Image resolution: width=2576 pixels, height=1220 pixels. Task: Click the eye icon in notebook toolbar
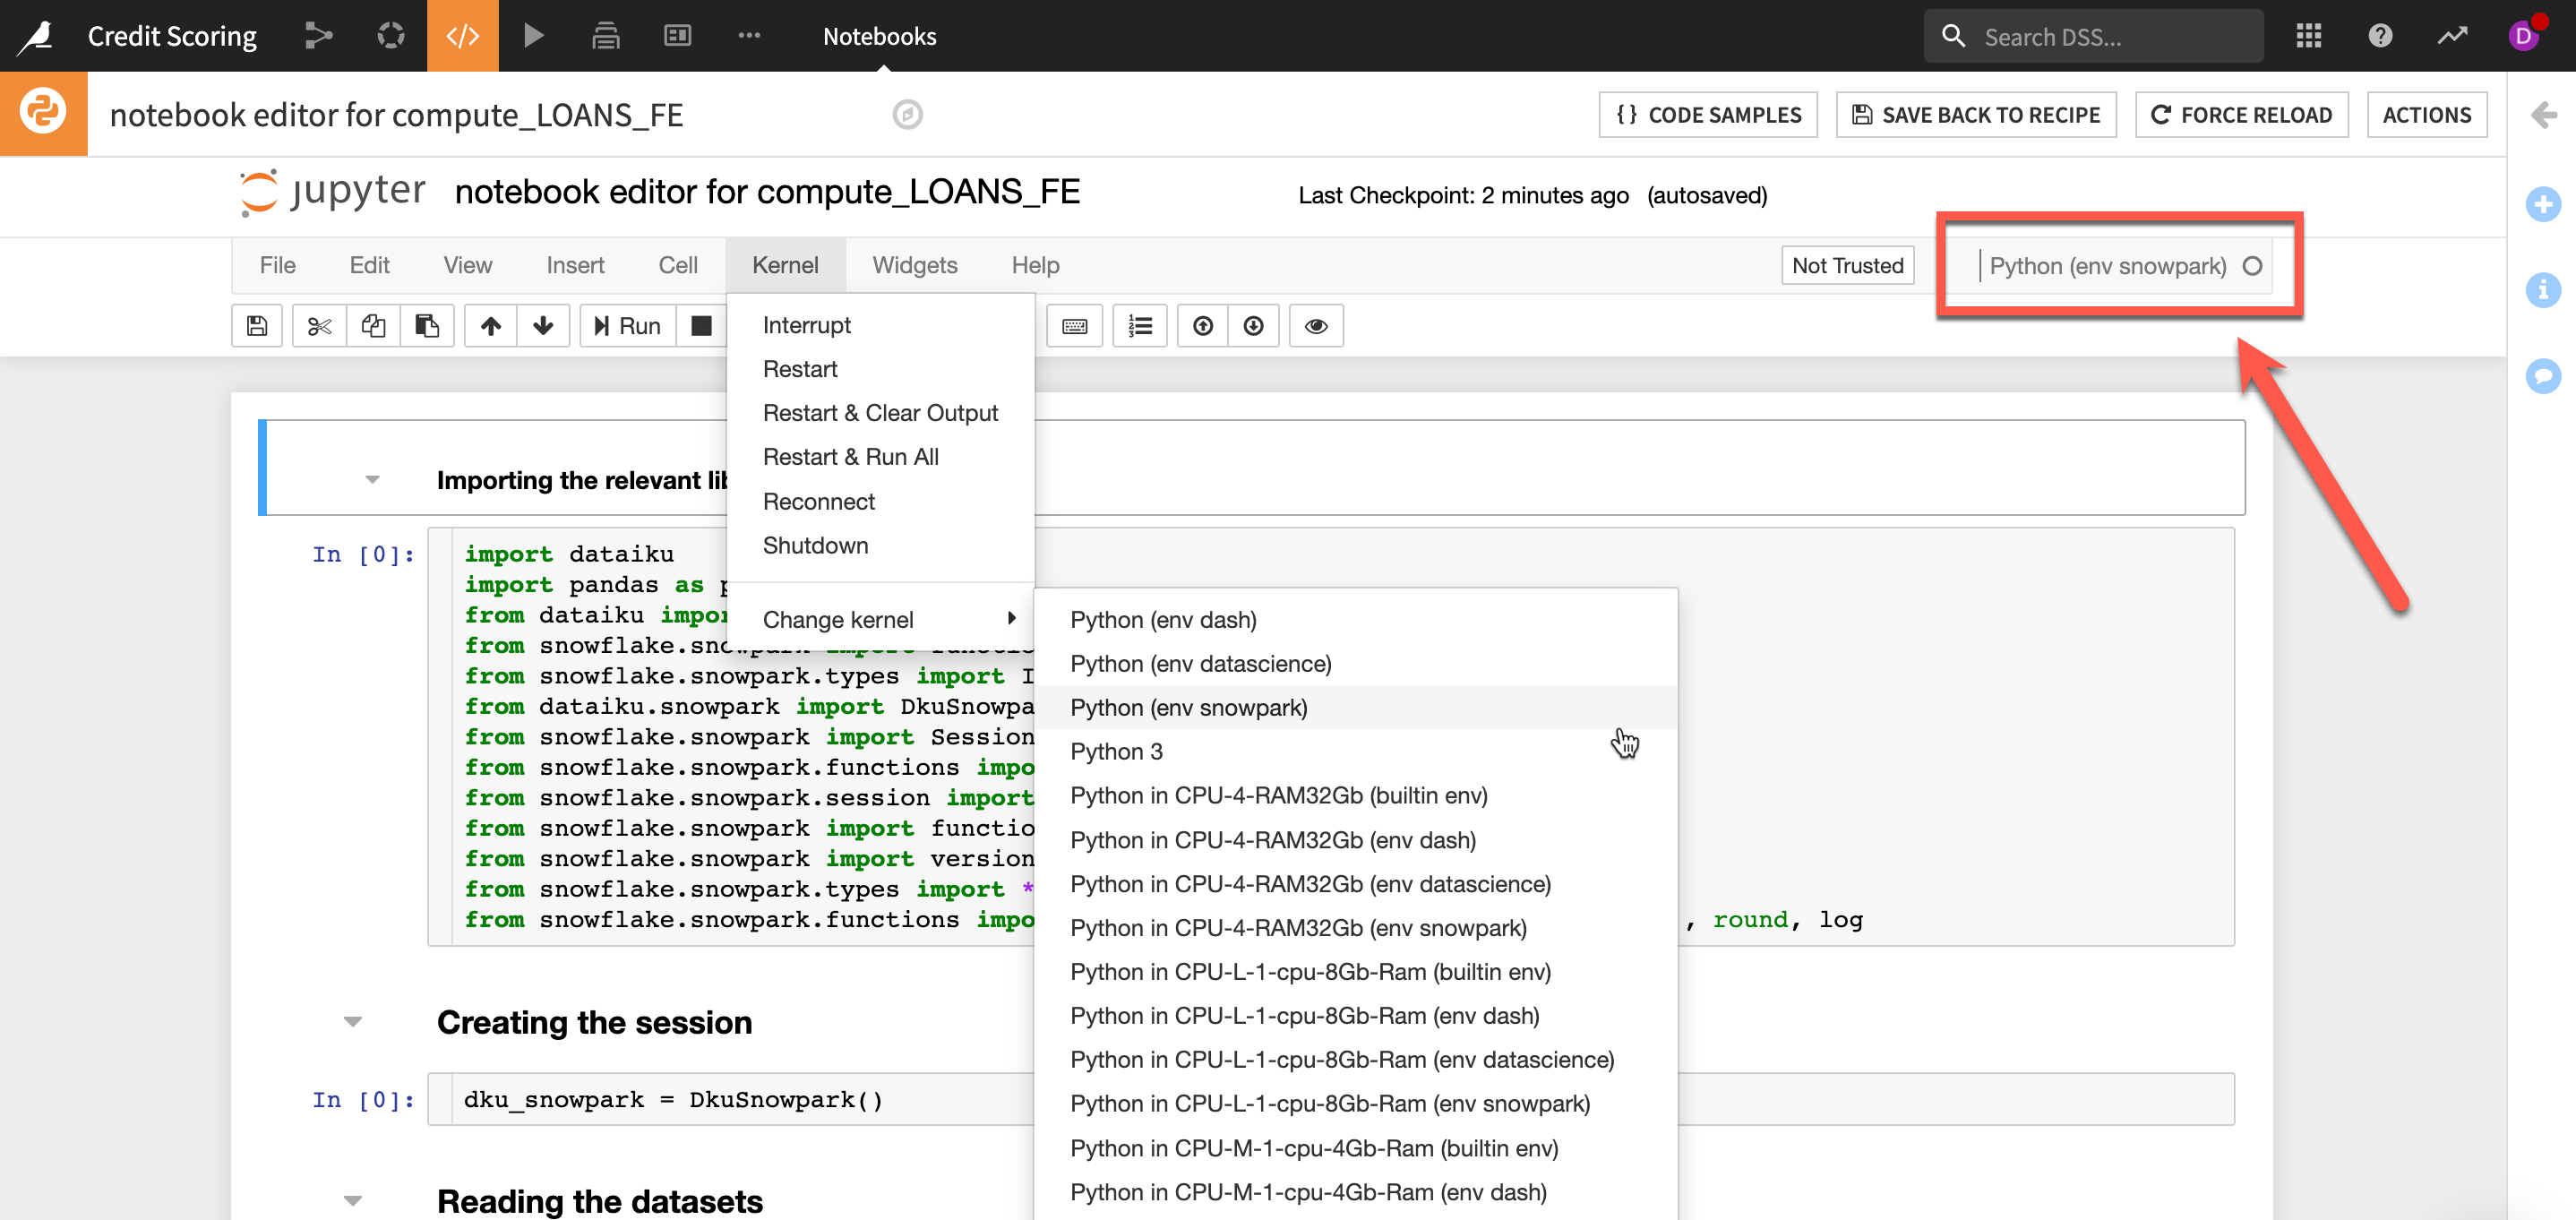point(1315,326)
